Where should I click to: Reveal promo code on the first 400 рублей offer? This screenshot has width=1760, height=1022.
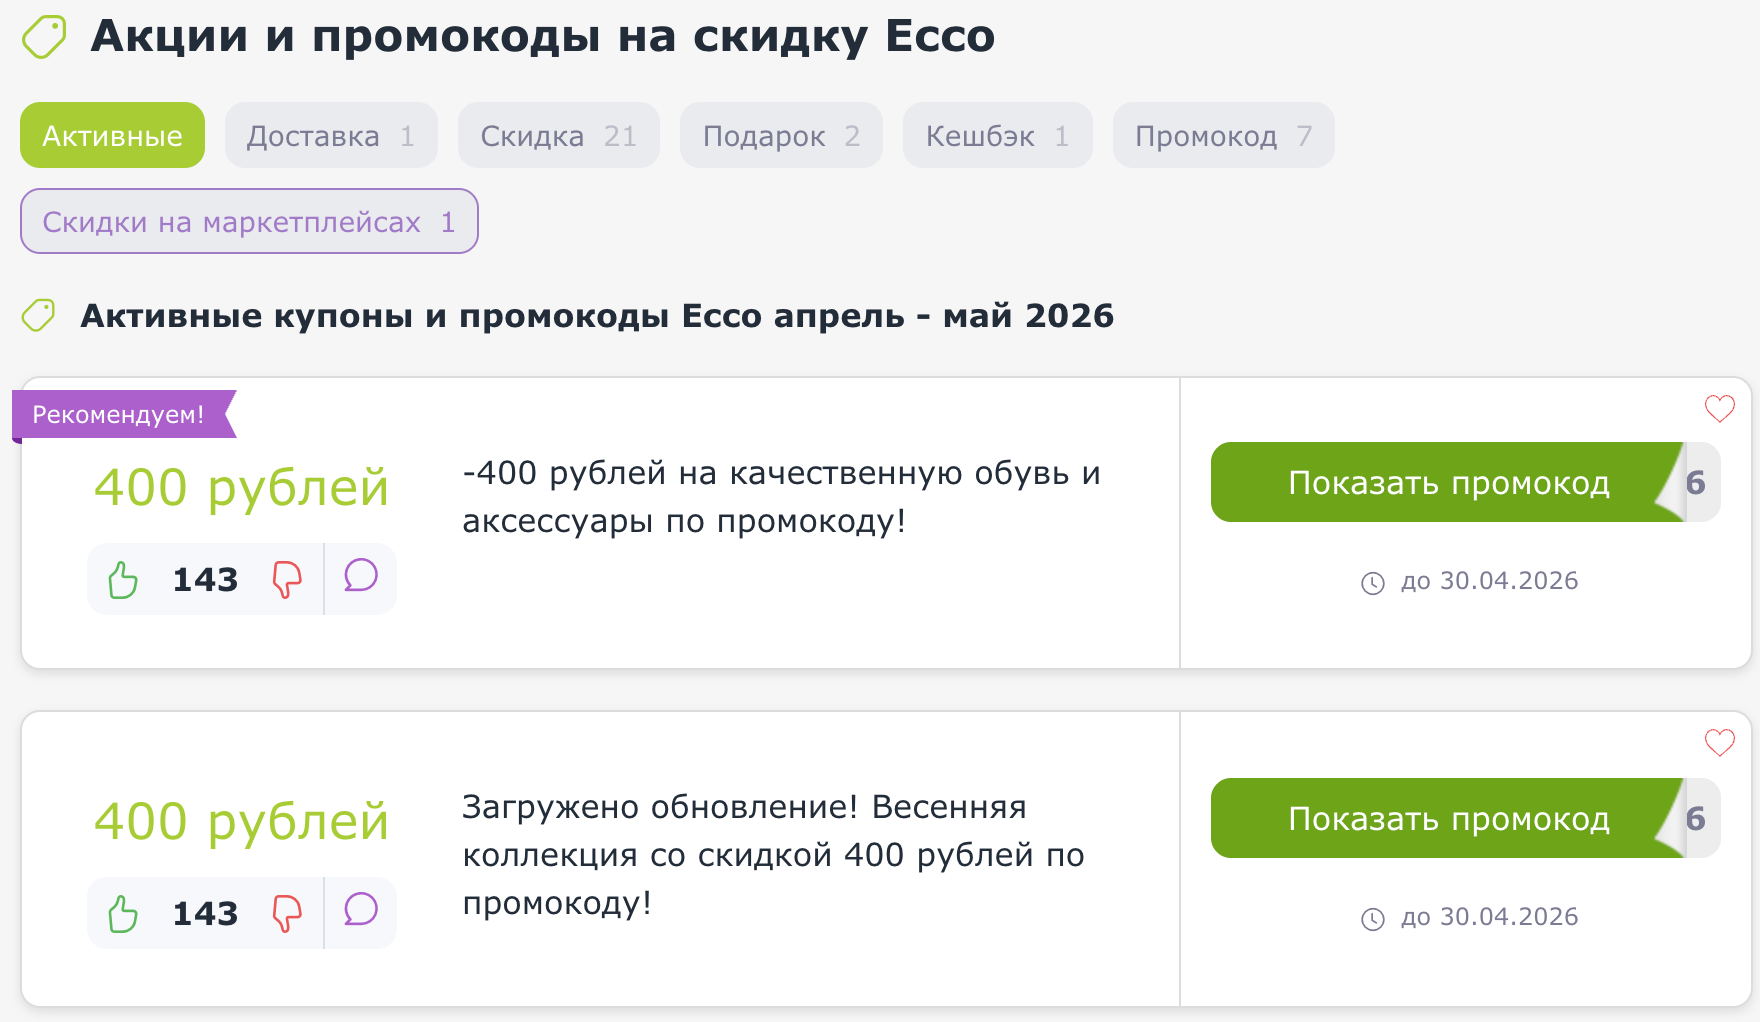1449,483
